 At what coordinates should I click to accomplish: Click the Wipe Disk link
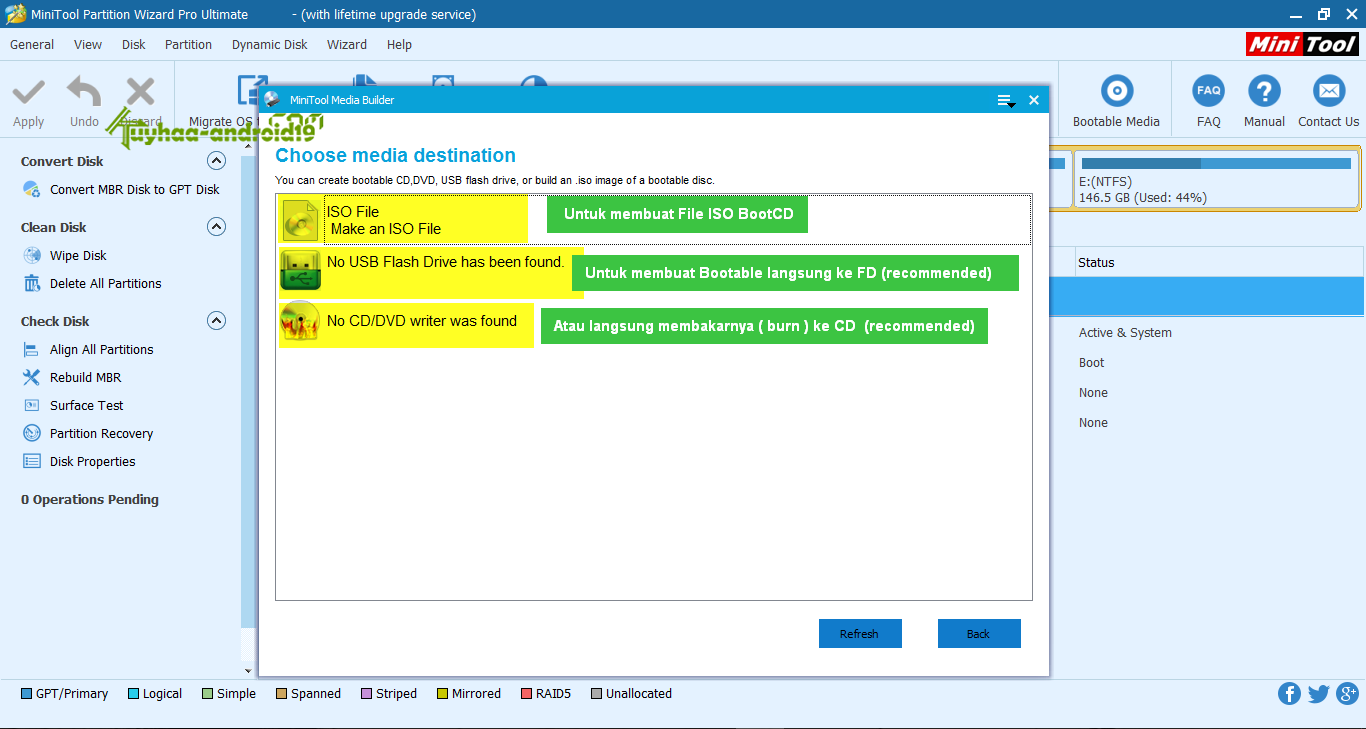(x=78, y=255)
